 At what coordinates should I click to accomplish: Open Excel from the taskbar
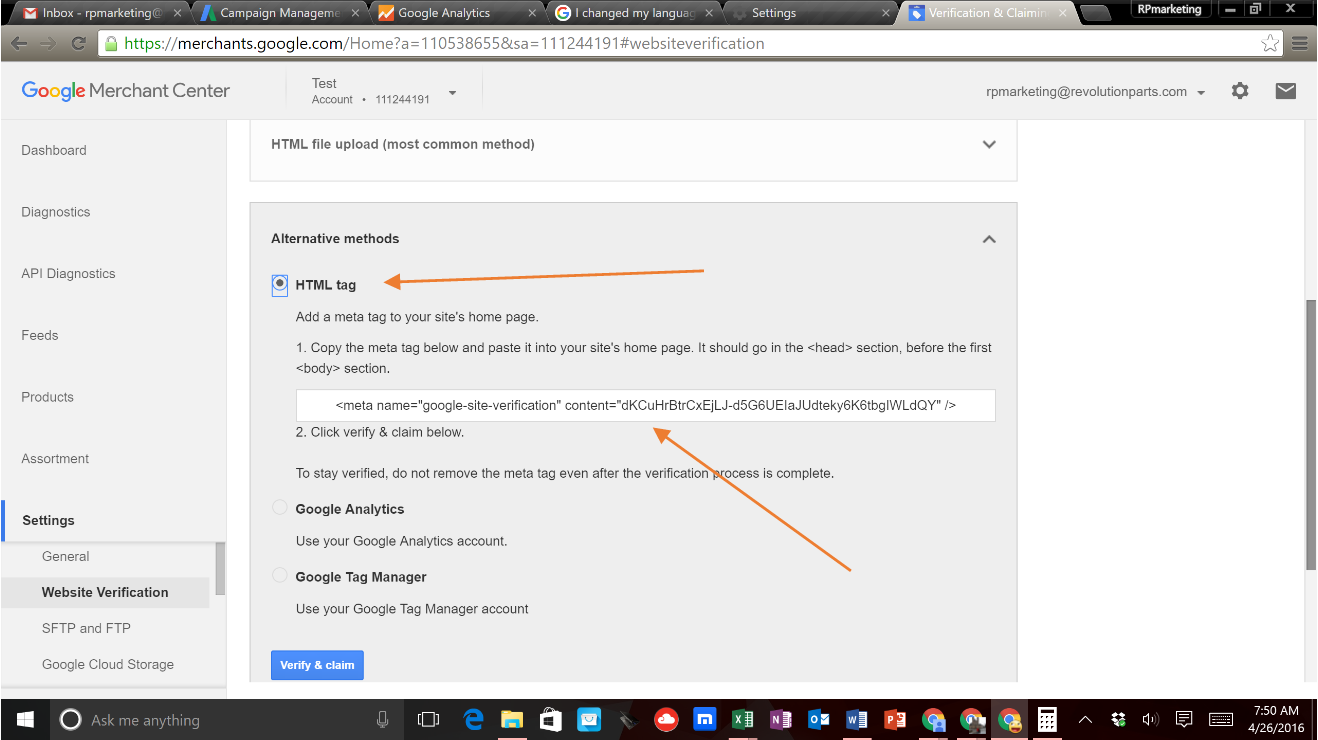(x=743, y=719)
